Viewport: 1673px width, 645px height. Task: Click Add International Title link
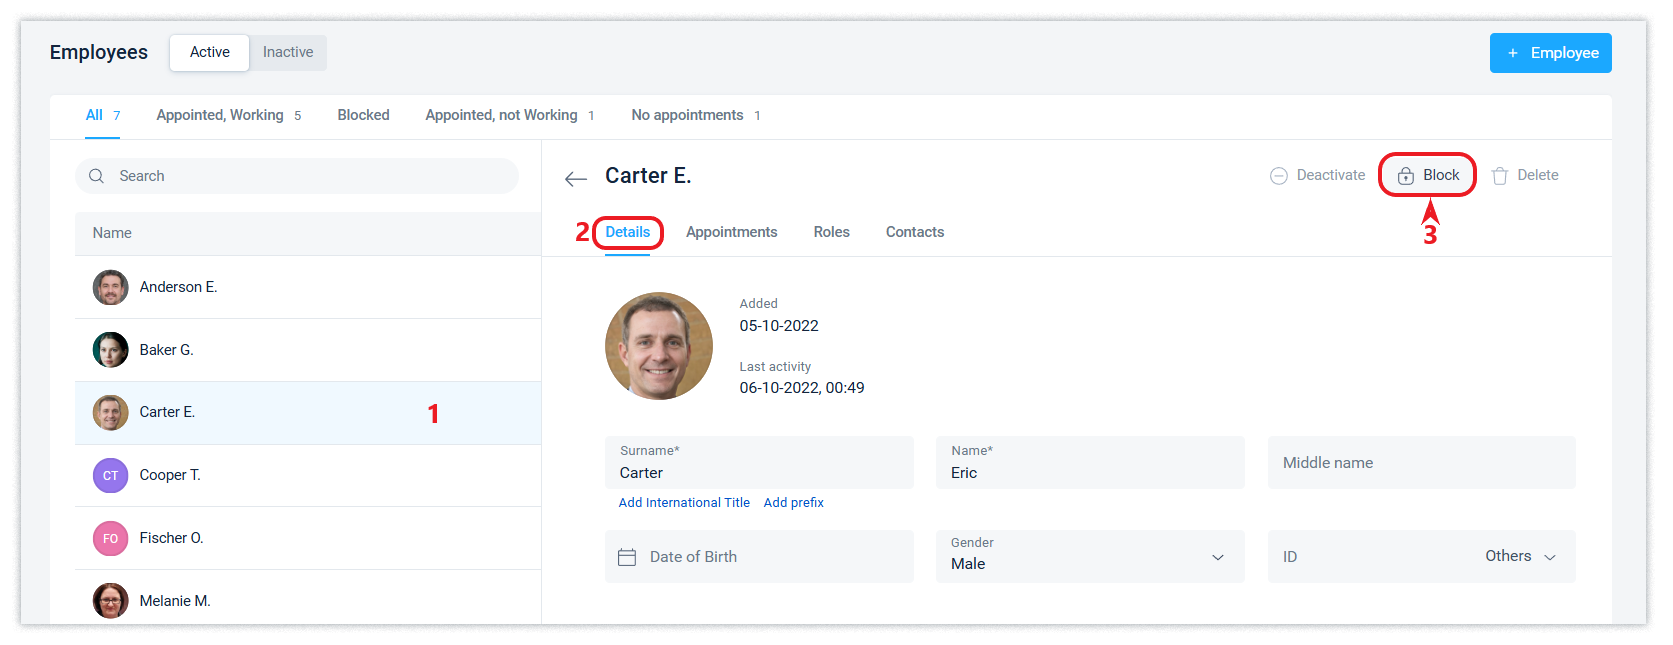click(x=684, y=503)
